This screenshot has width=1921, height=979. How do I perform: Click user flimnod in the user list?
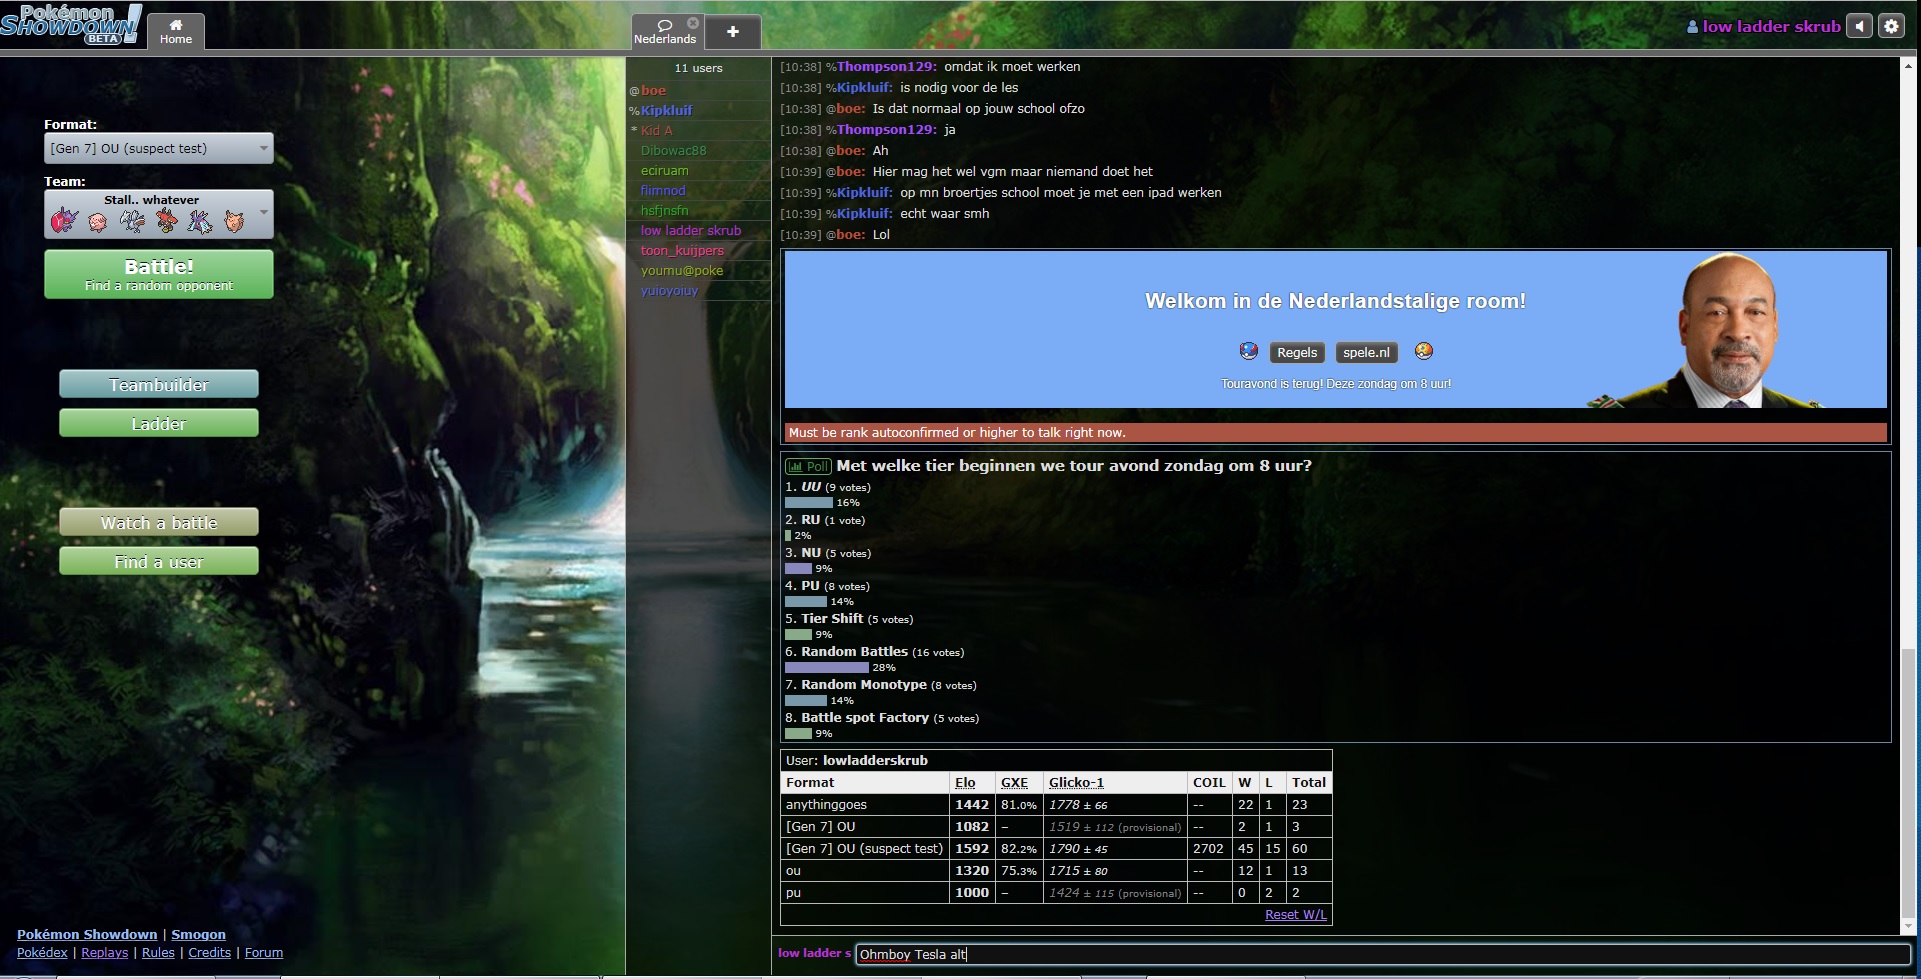[x=698, y=190]
